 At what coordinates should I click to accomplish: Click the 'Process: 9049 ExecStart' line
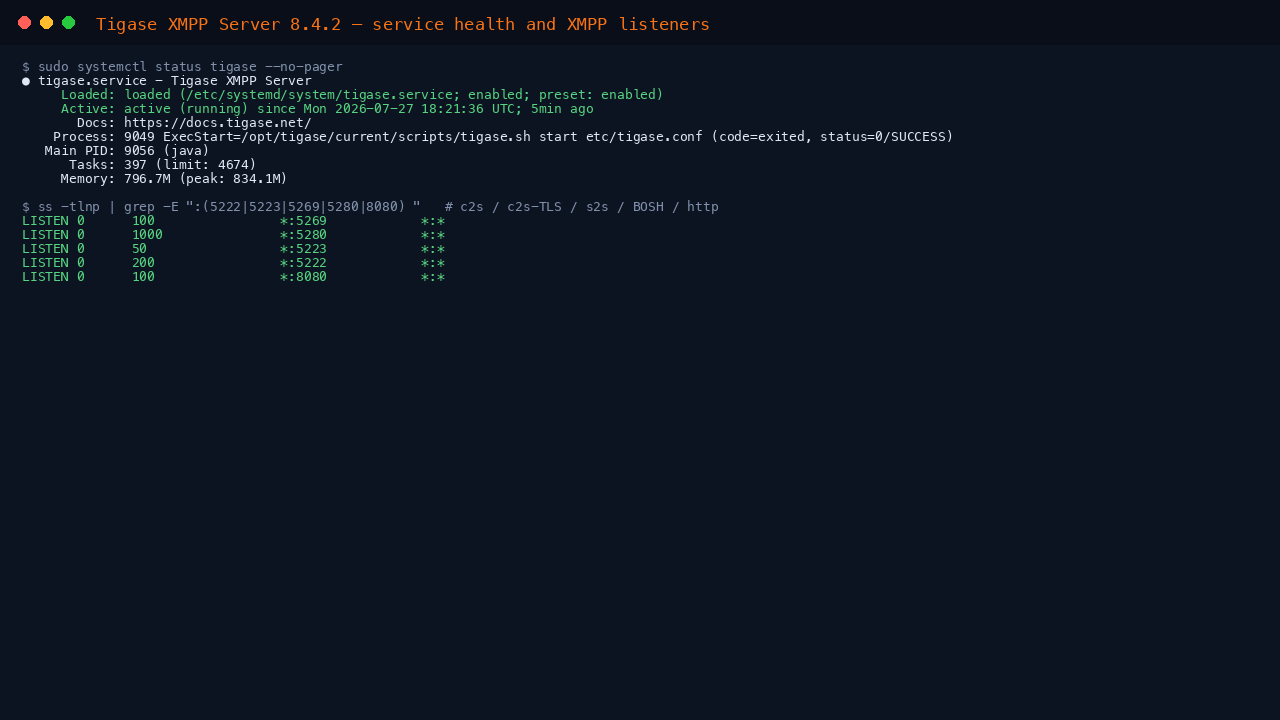click(503, 137)
